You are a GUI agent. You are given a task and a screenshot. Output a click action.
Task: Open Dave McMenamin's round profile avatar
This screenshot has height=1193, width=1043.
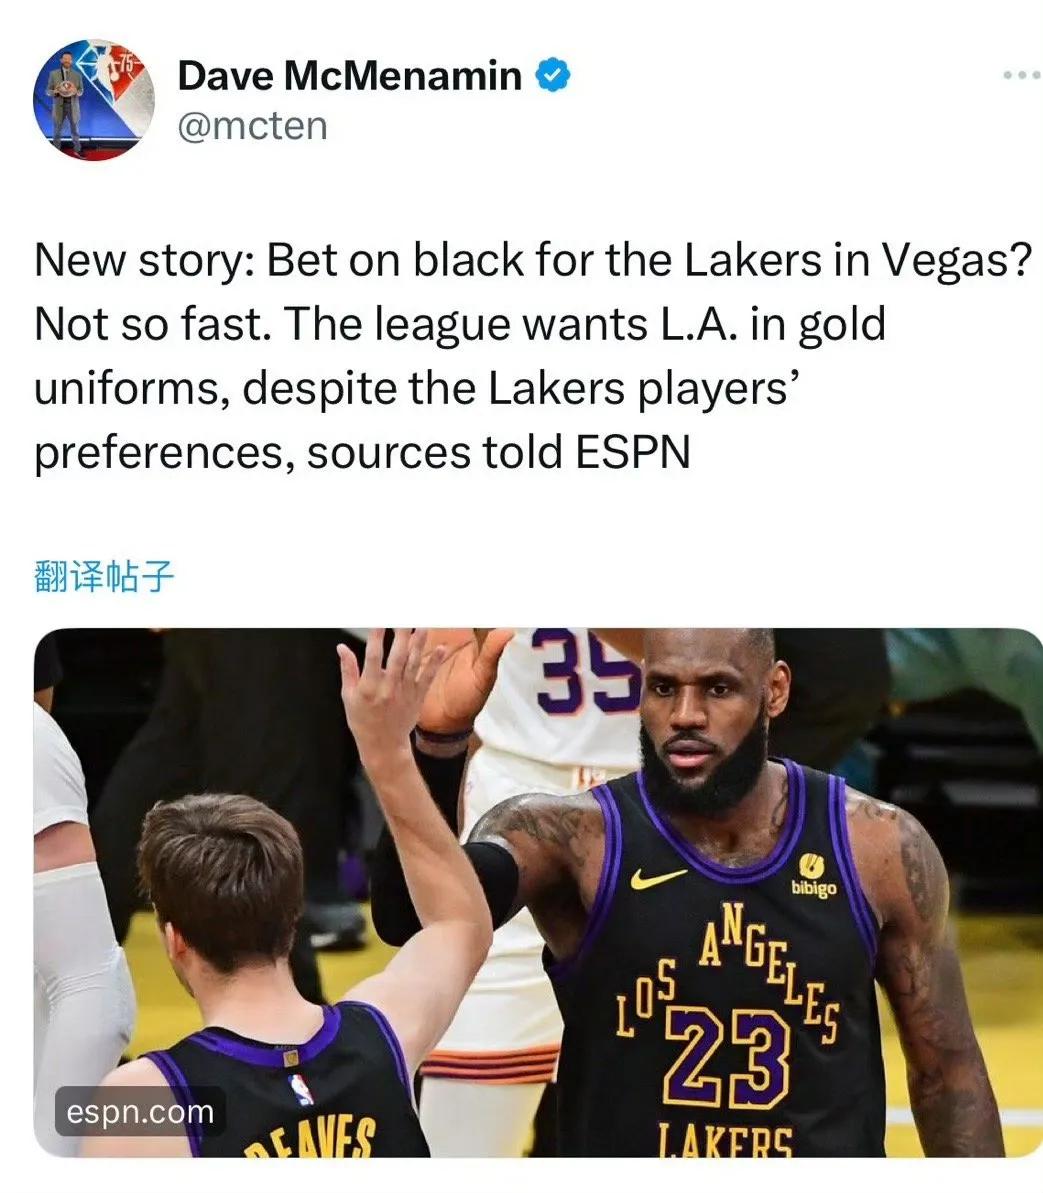coord(94,100)
